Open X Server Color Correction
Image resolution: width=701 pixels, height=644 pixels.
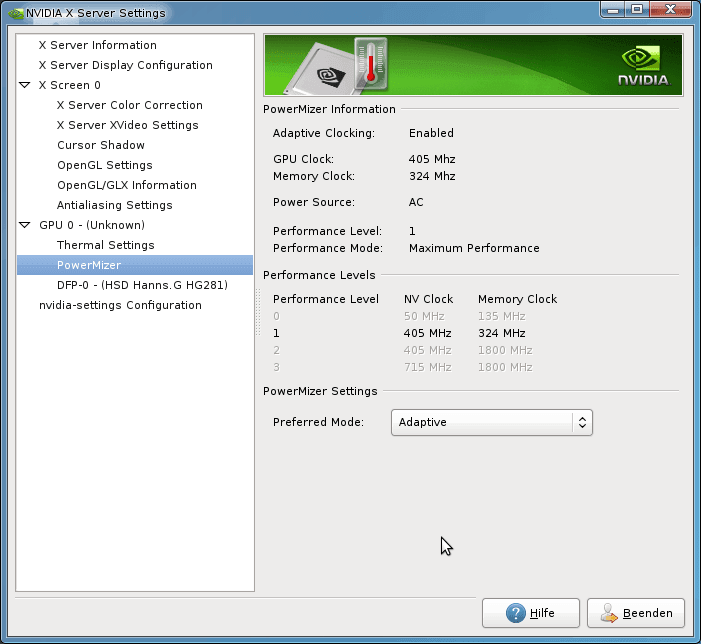coord(130,105)
